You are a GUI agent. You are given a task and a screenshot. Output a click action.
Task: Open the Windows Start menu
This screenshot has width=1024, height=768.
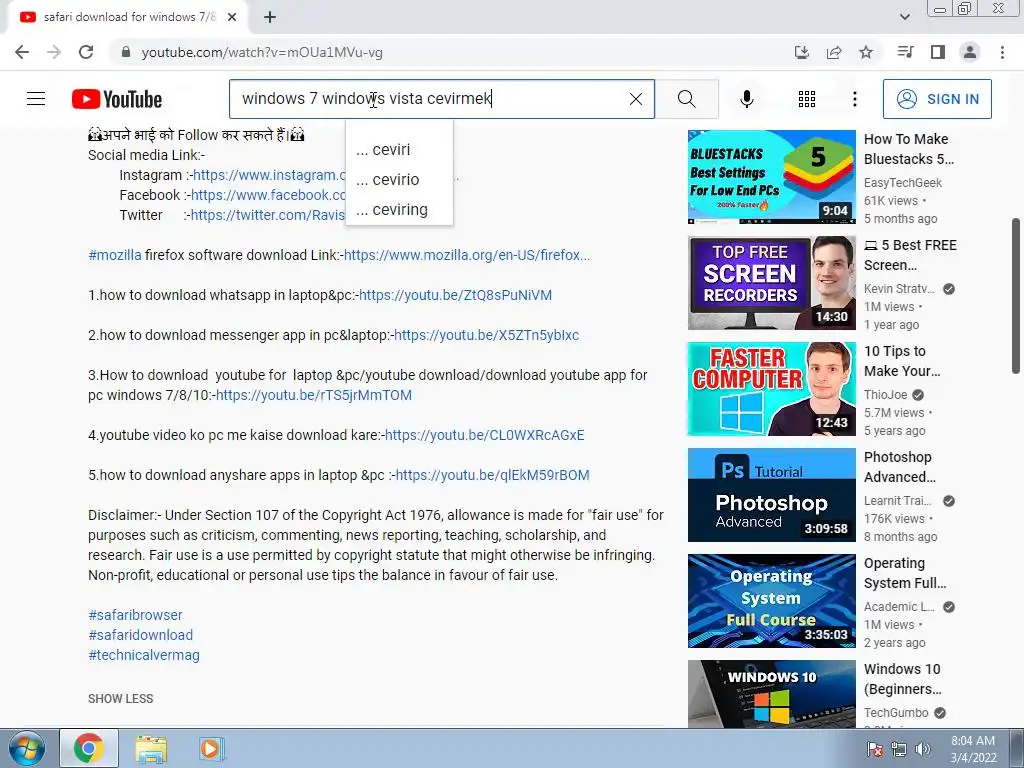coord(27,748)
